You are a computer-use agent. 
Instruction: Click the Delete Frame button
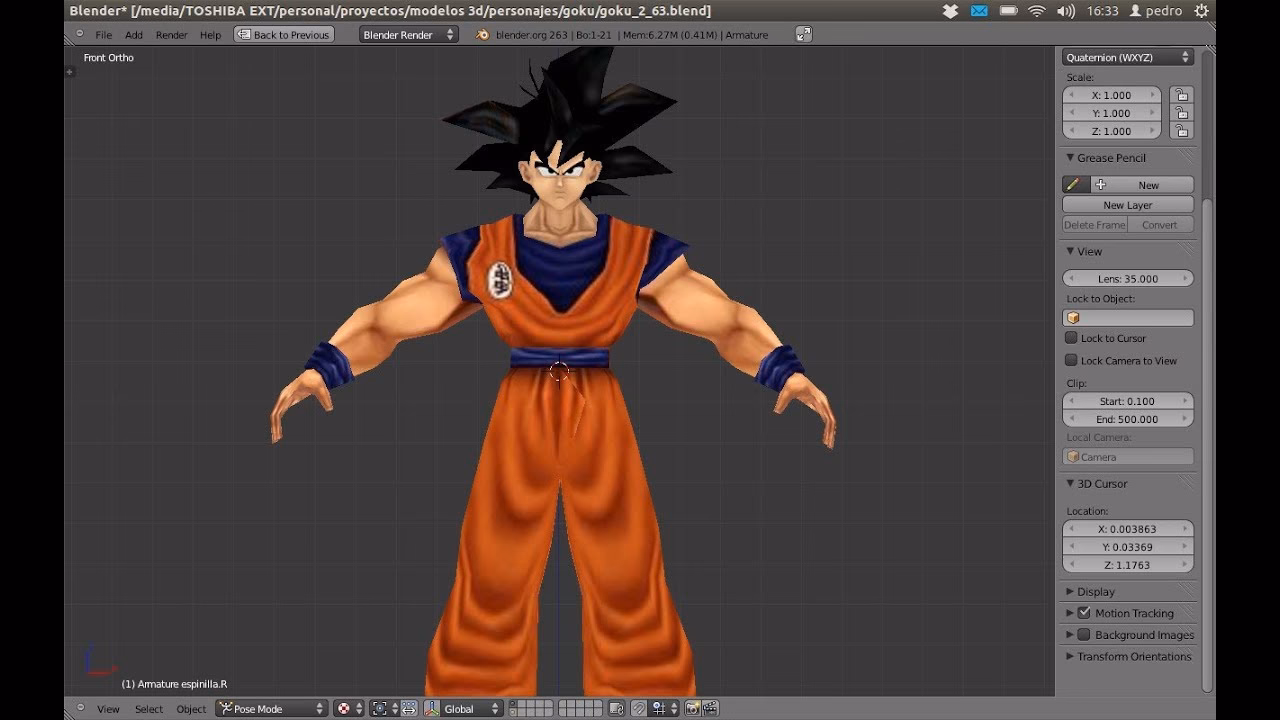click(x=1094, y=225)
